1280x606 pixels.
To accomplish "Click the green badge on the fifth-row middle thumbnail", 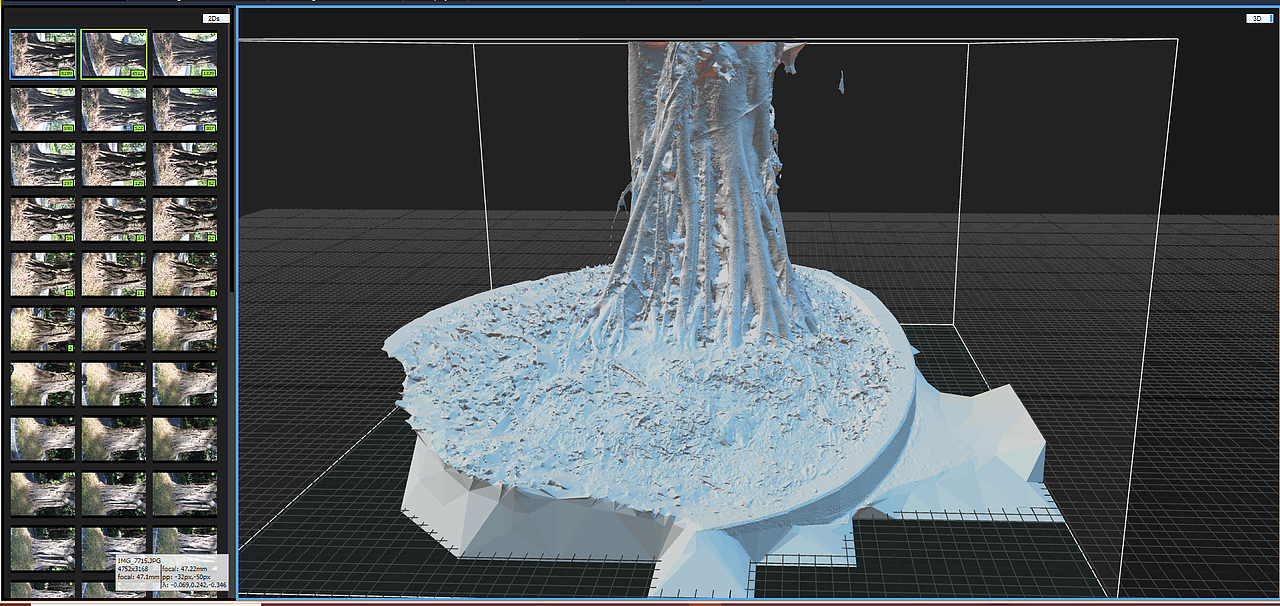I will click(139, 293).
